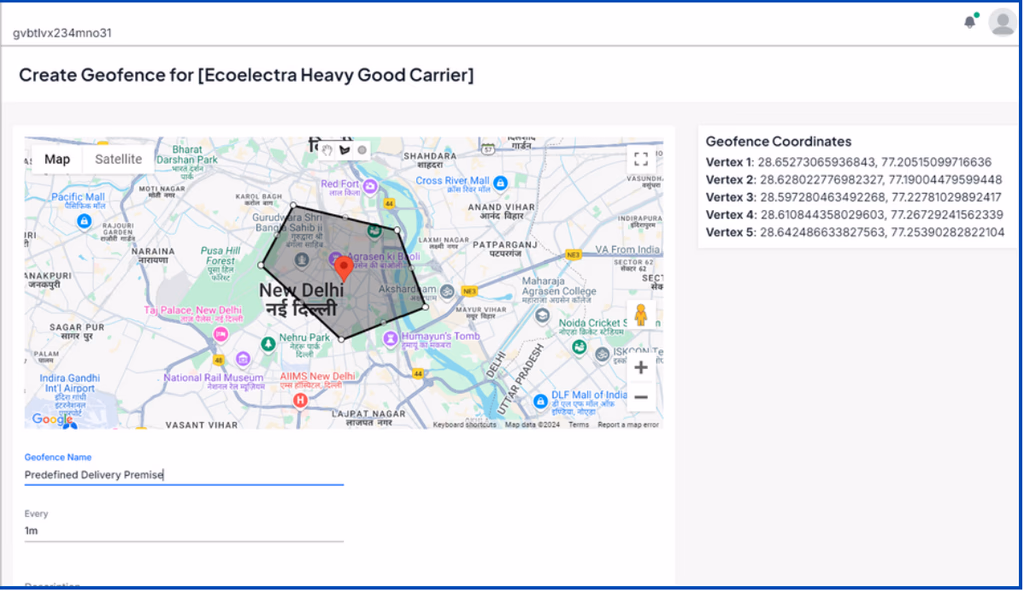Click the Humayun's Tomb marker icon
Screen dimensions: 1024x591
click(391, 339)
